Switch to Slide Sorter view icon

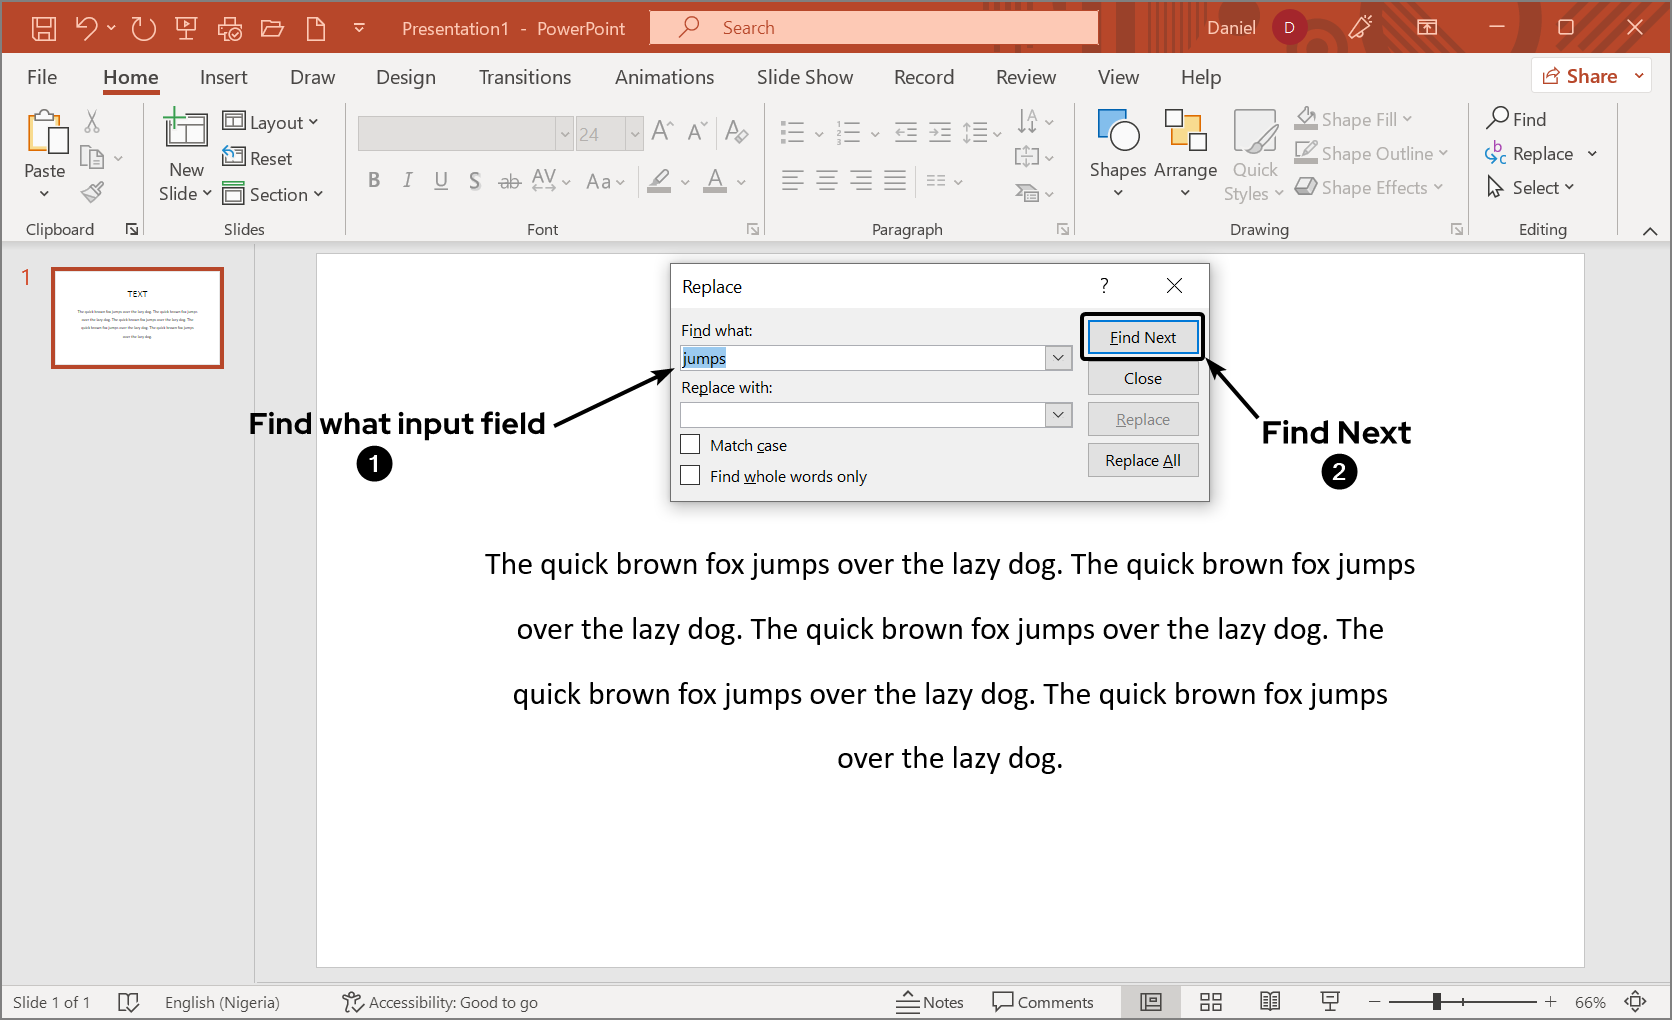click(1211, 1002)
